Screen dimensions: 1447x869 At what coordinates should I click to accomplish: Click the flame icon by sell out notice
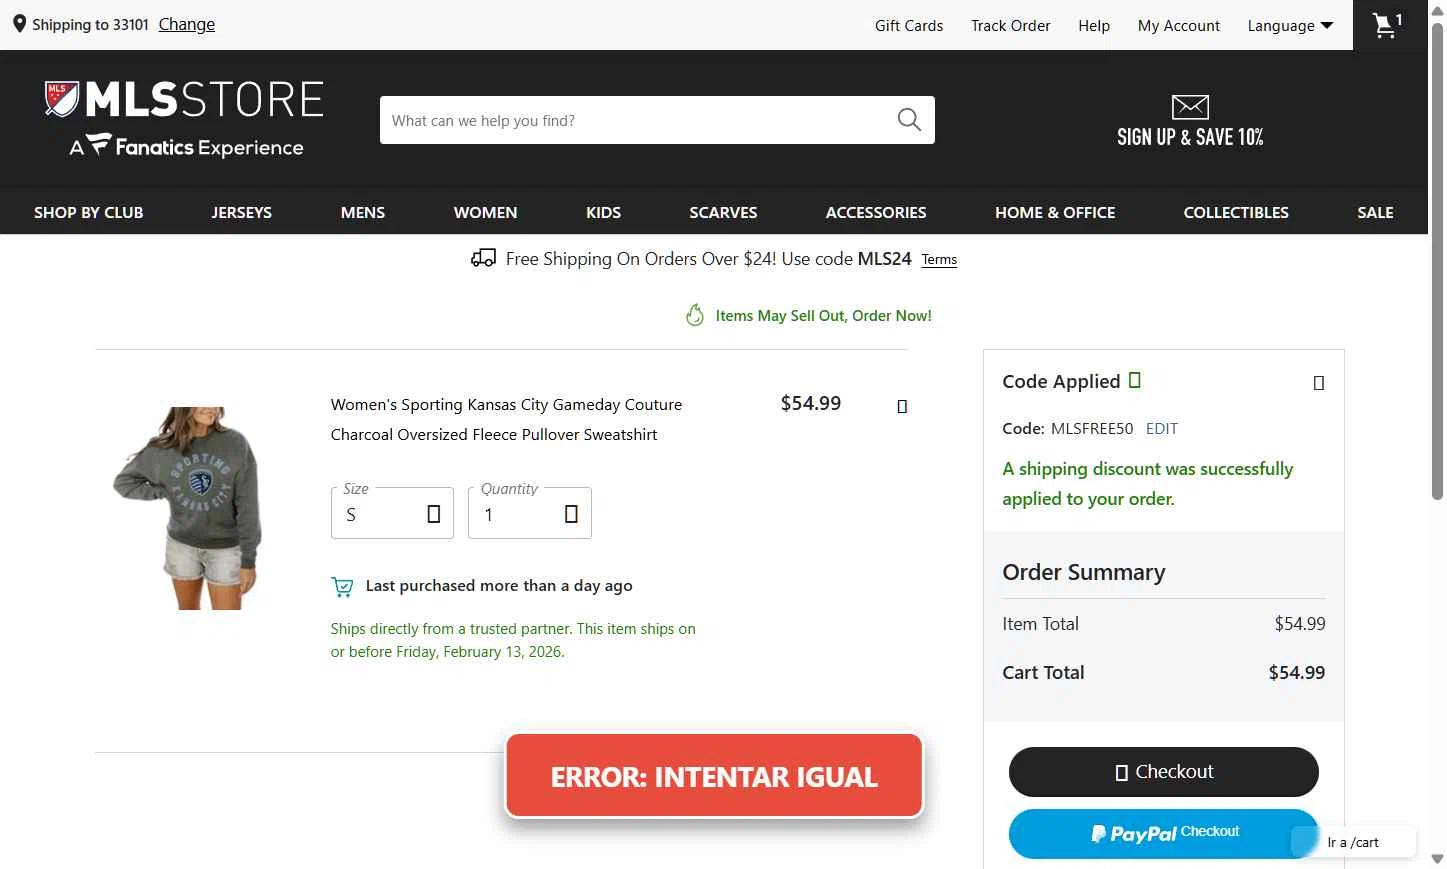[x=695, y=316]
